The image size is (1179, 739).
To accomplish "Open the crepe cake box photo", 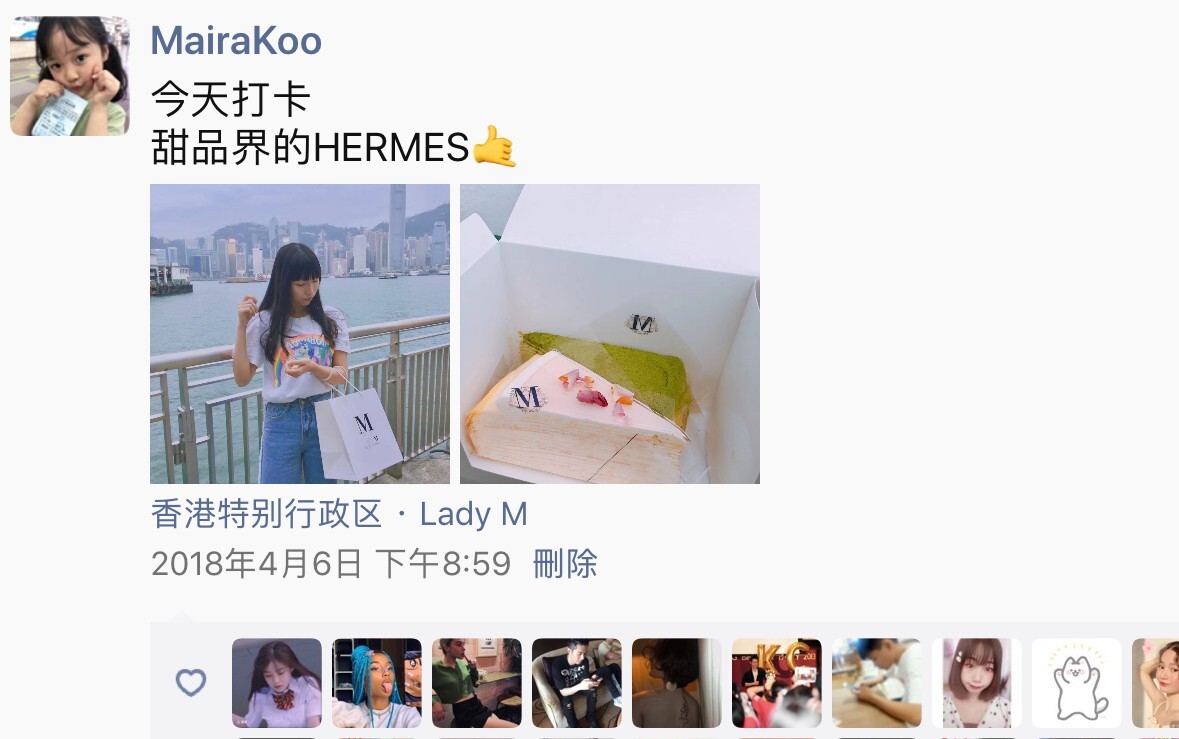I will [x=610, y=334].
